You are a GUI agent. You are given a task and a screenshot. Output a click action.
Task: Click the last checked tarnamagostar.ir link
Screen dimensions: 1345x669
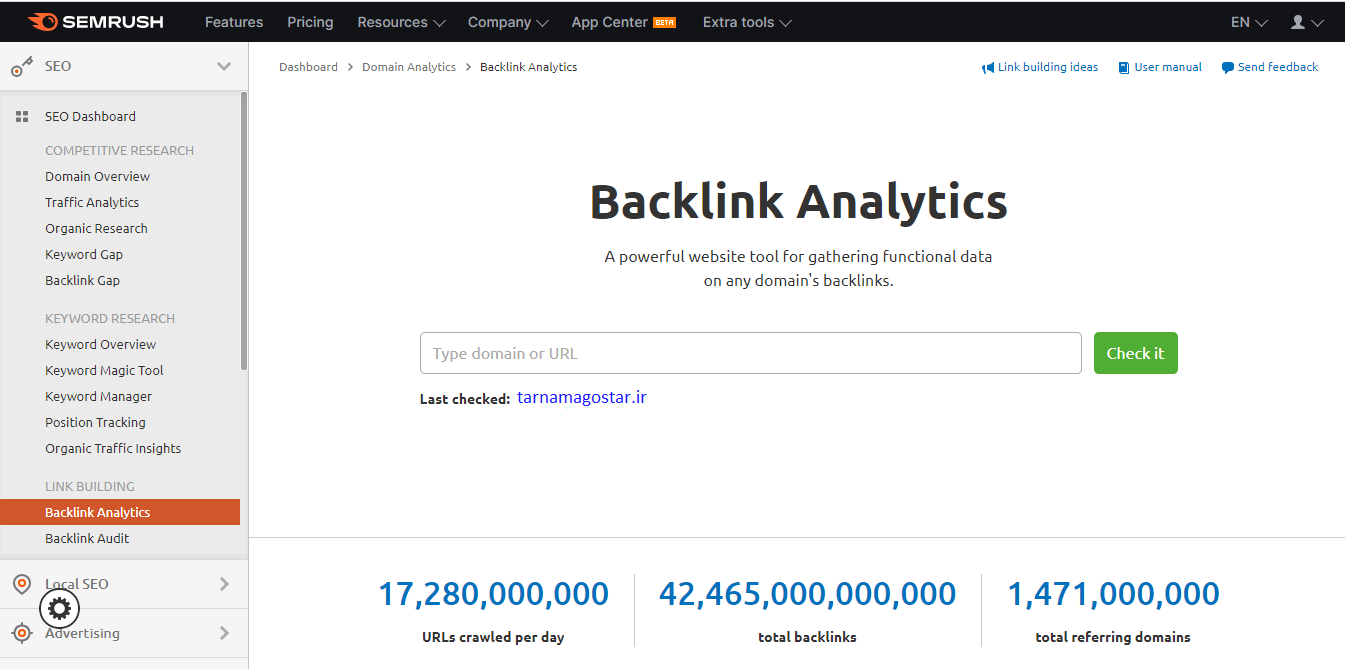[x=582, y=398]
